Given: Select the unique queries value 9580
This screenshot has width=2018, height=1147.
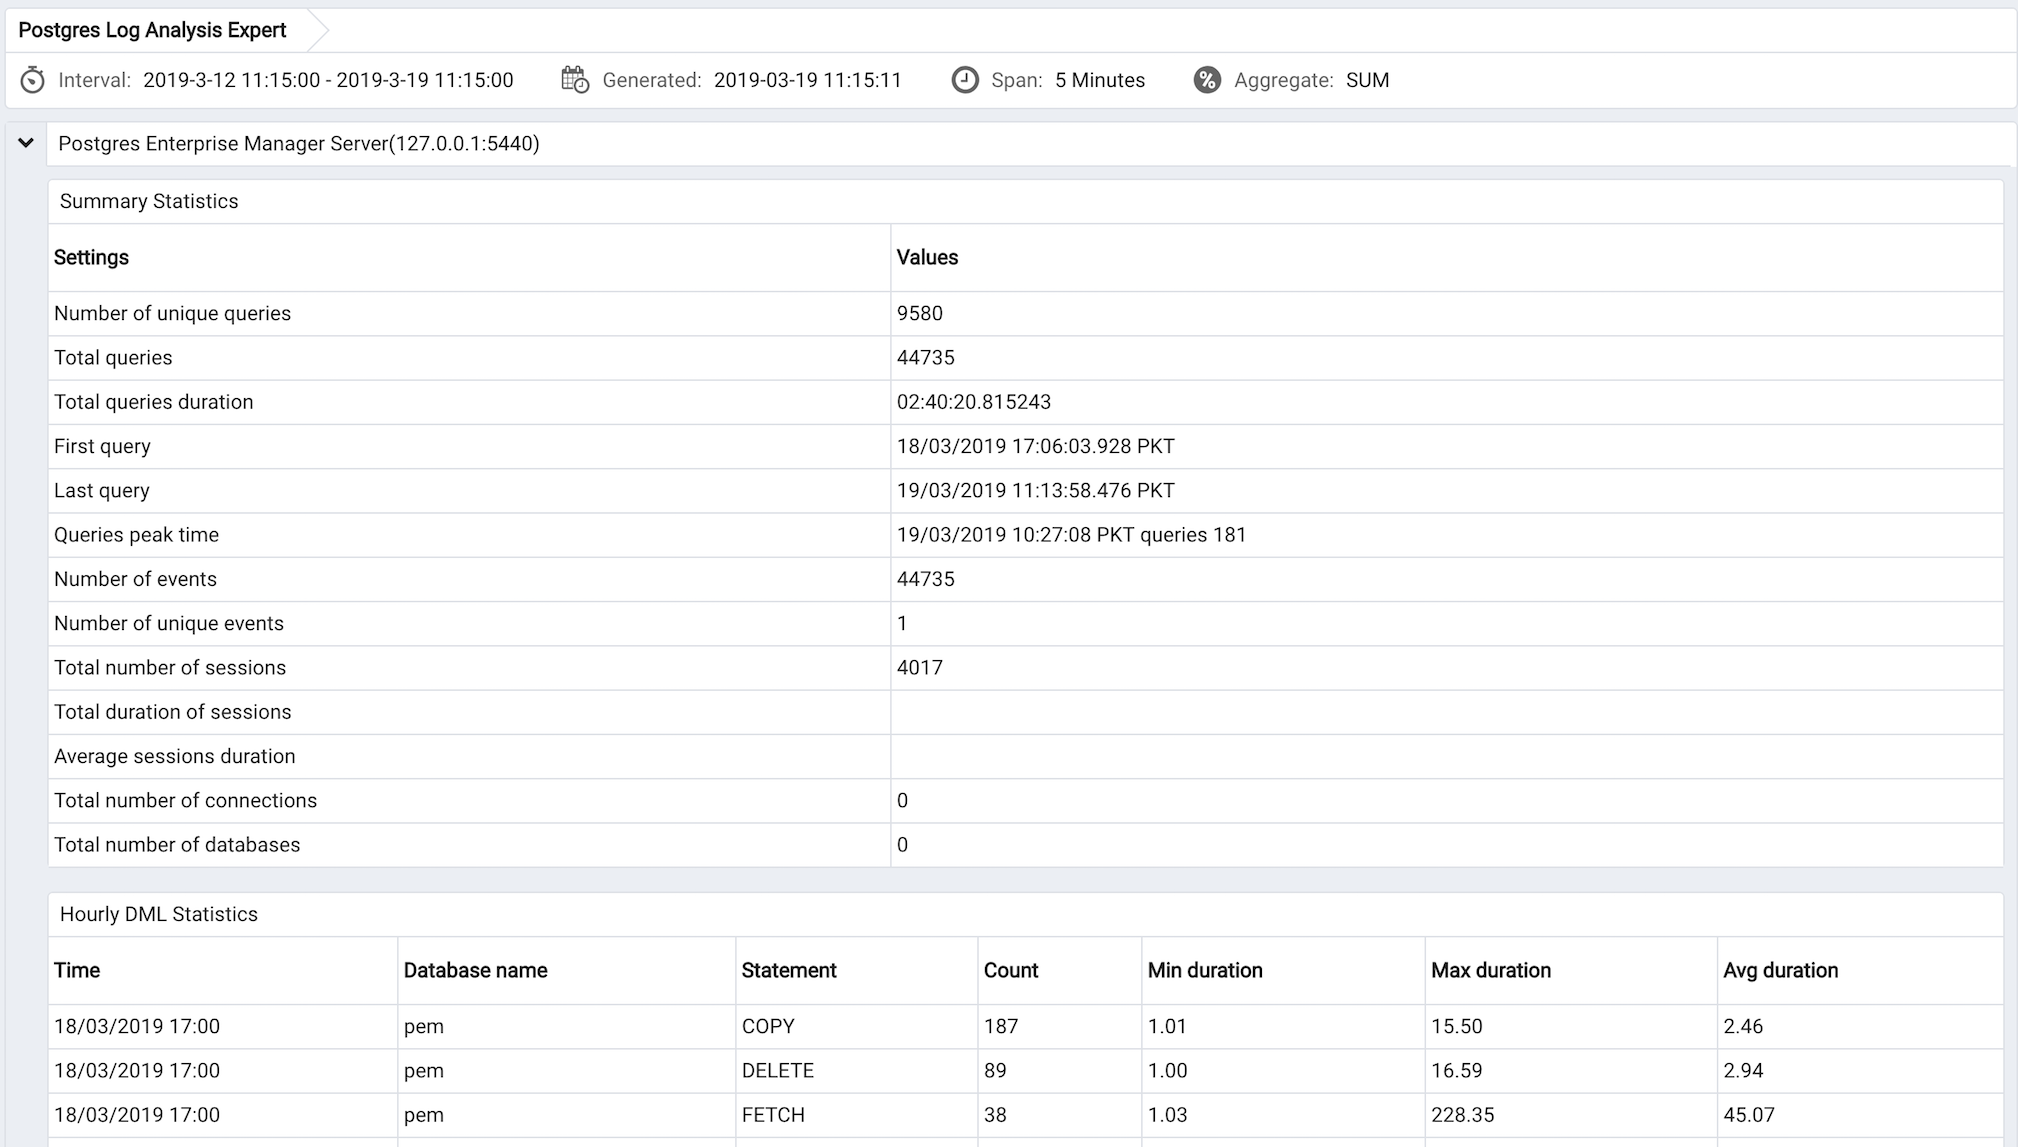Looking at the screenshot, I should click(920, 313).
